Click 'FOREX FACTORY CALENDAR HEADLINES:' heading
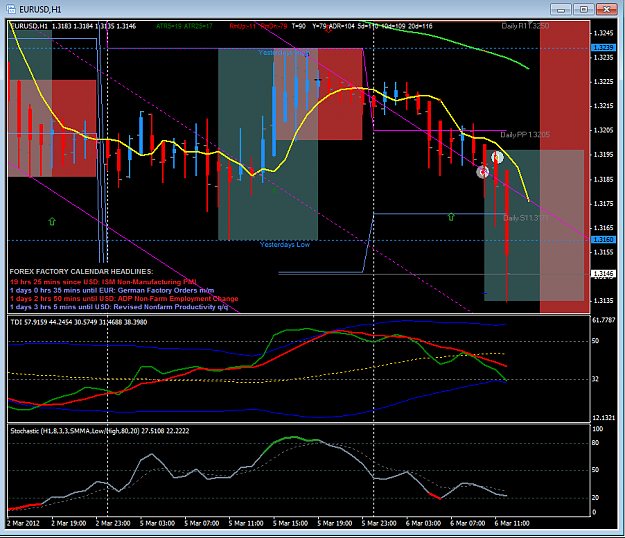 [81, 271]
